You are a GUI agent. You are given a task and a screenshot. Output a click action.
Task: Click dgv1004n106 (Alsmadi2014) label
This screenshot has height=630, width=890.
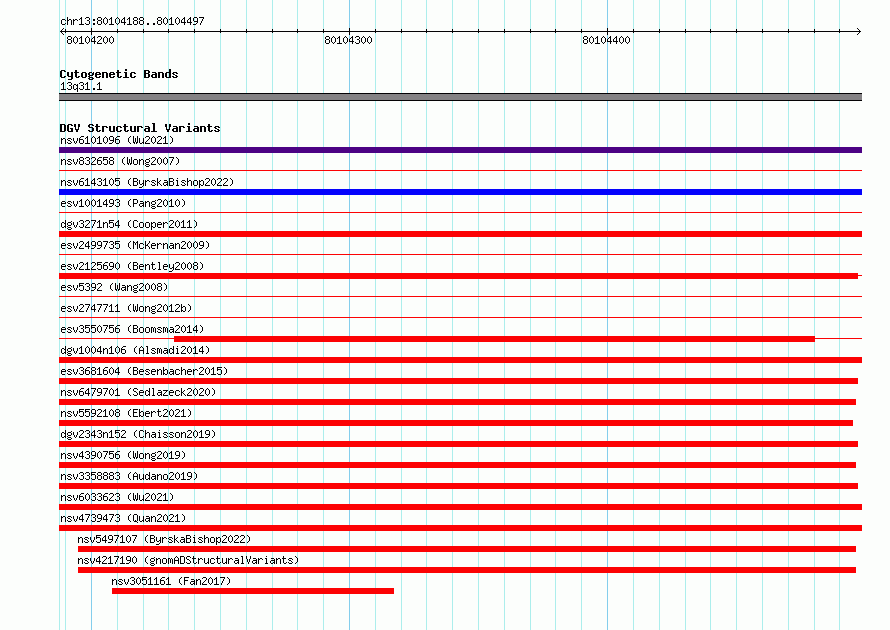(x=135, y=350)
